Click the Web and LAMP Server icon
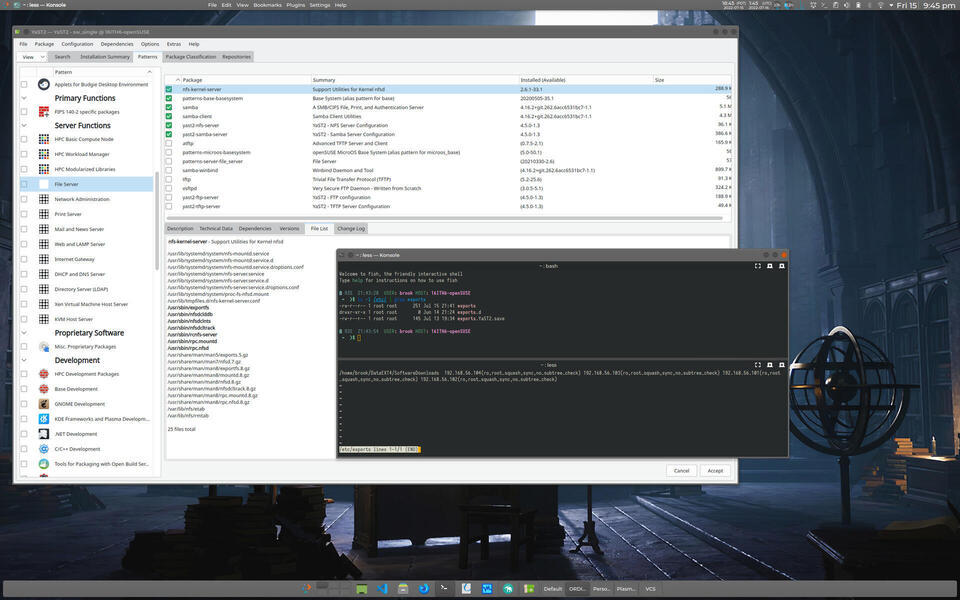The image size is (960, 600). (43, 244)
